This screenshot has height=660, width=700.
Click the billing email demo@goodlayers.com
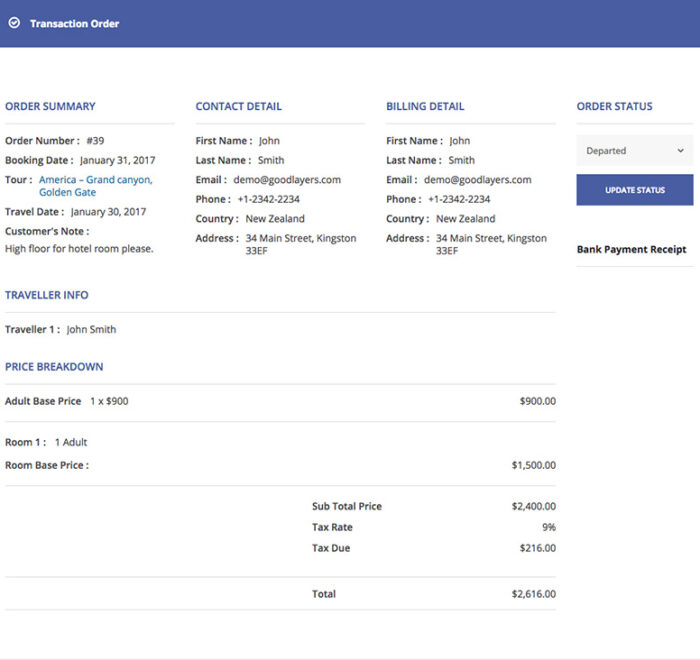[478, 180]
